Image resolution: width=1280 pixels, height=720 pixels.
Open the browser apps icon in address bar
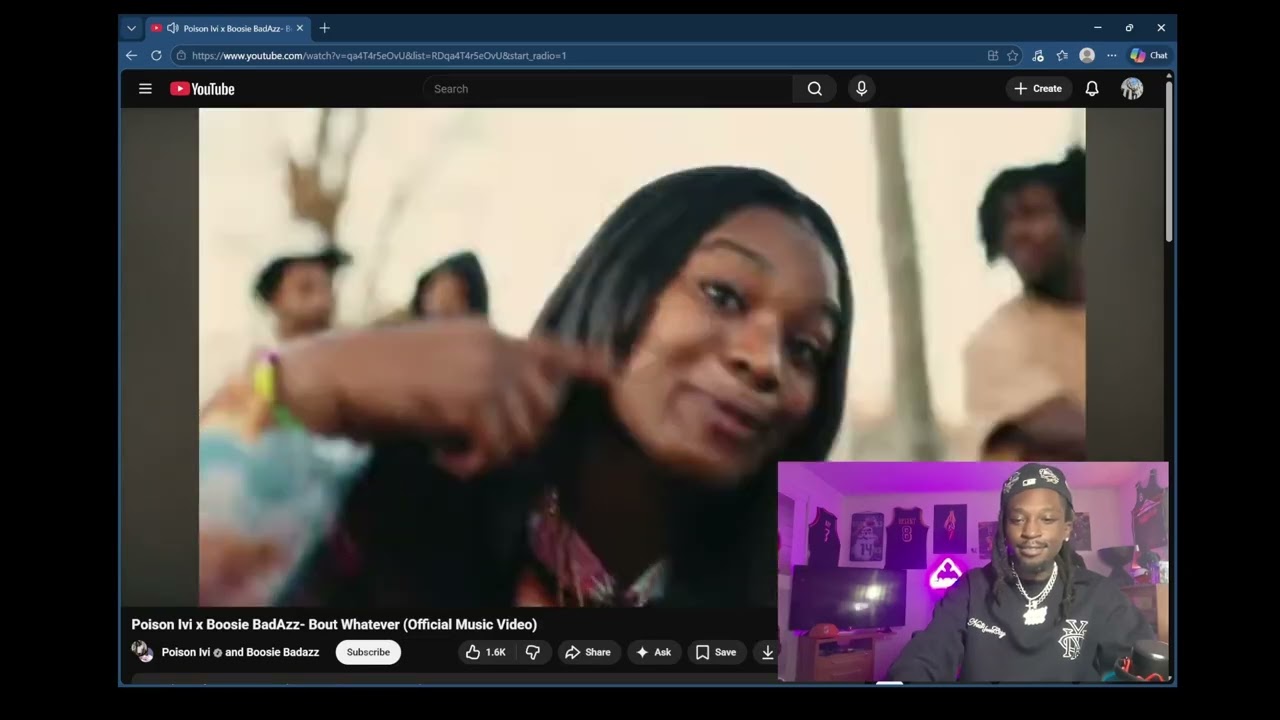tap(993, 56)
